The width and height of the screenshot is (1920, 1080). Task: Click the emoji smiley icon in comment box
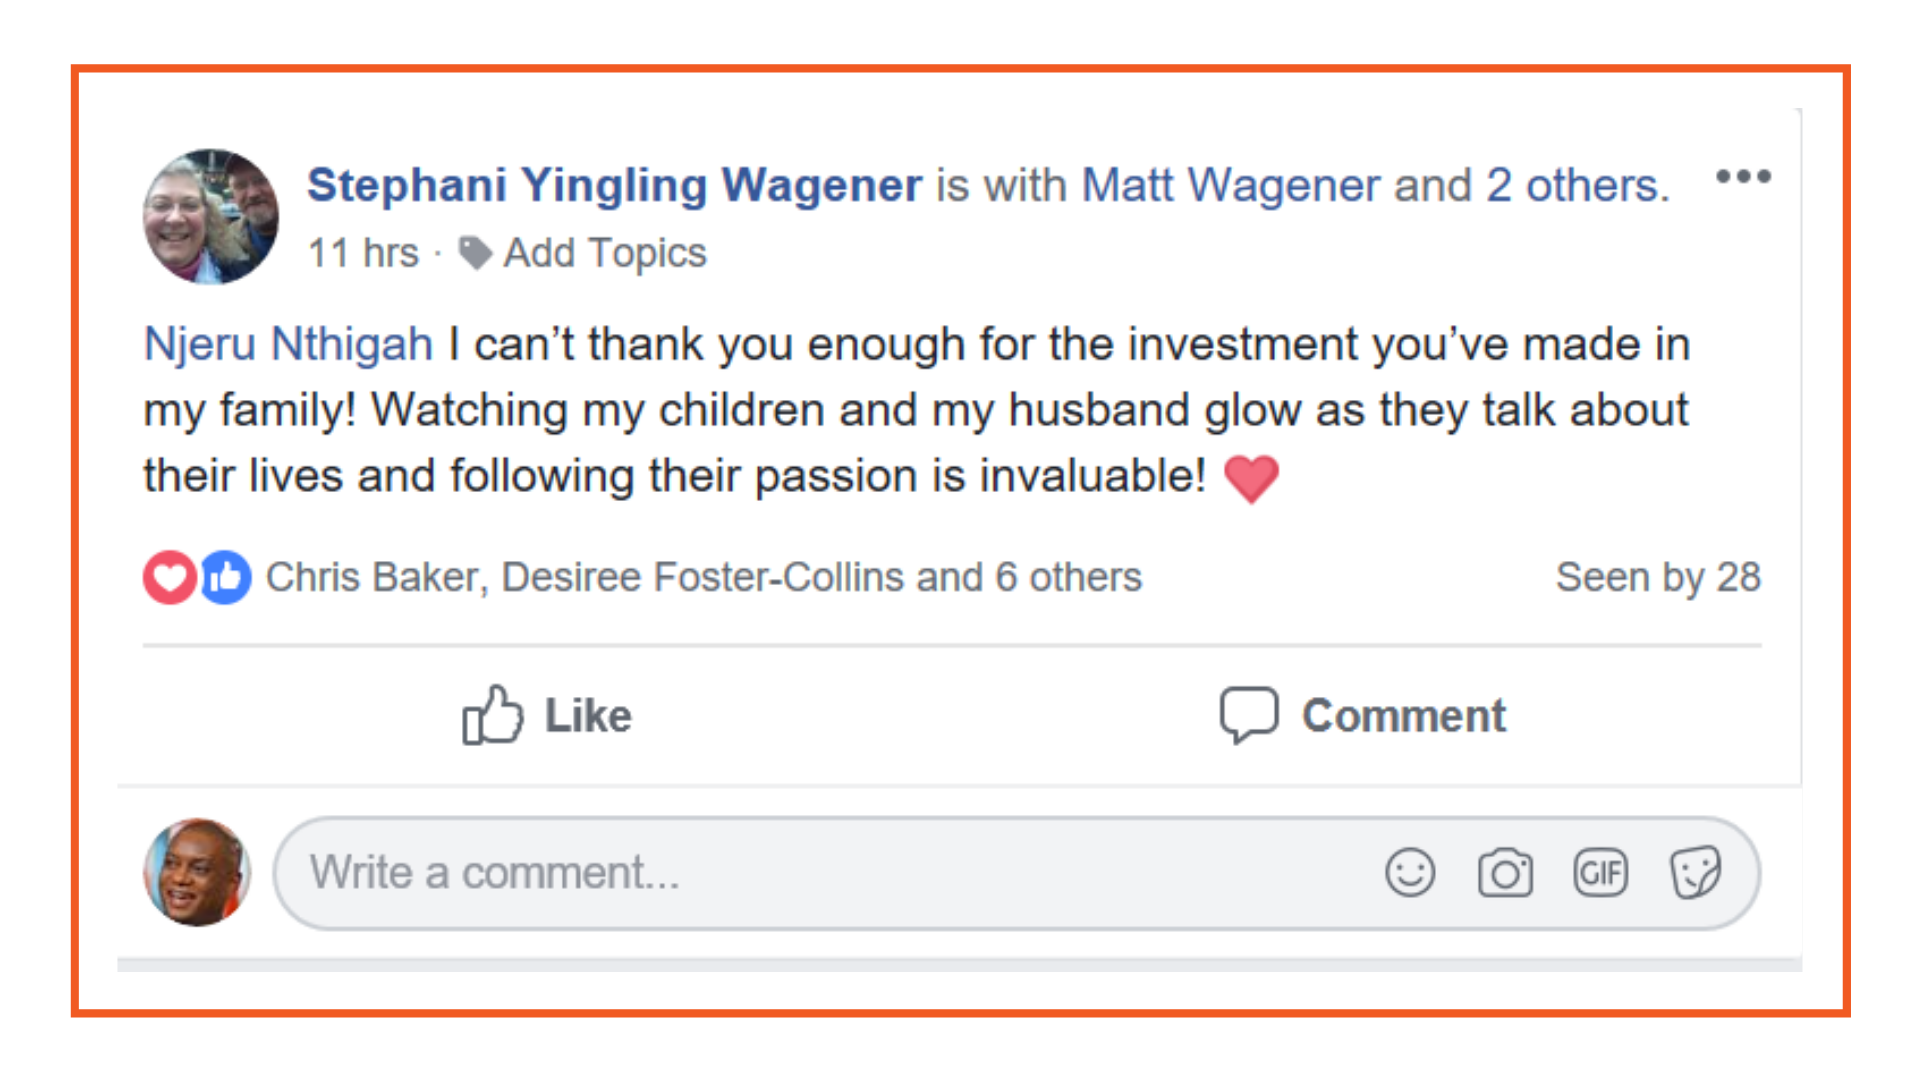pyautogui.click(x=1410, y=873)
